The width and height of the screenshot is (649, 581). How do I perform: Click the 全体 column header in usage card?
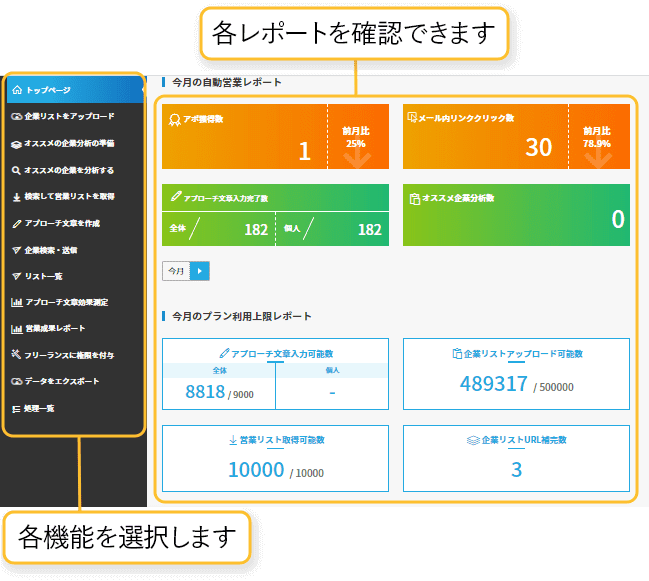pyautogui.click(x=219, y=370)
